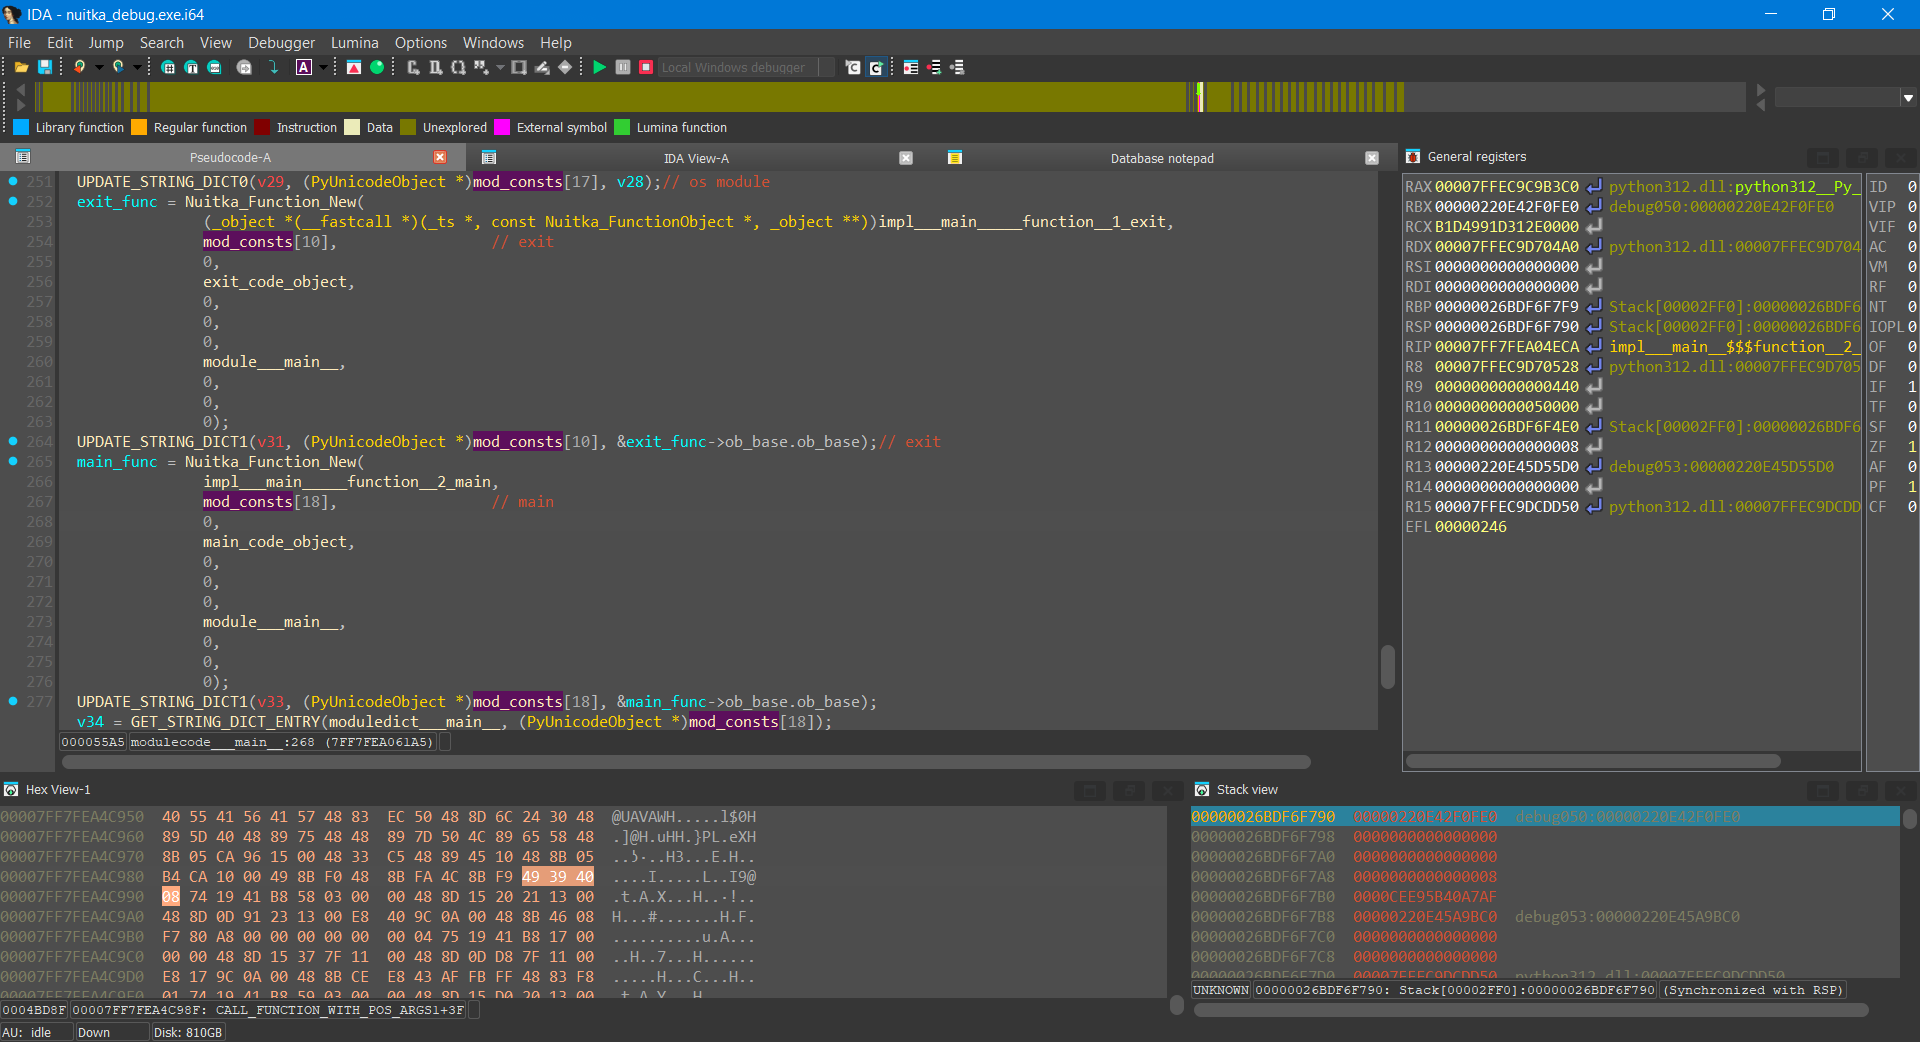Click the third teal view toolbar icon
The width and height of the screenshot is (1920, 1042).
click(214, 67)
